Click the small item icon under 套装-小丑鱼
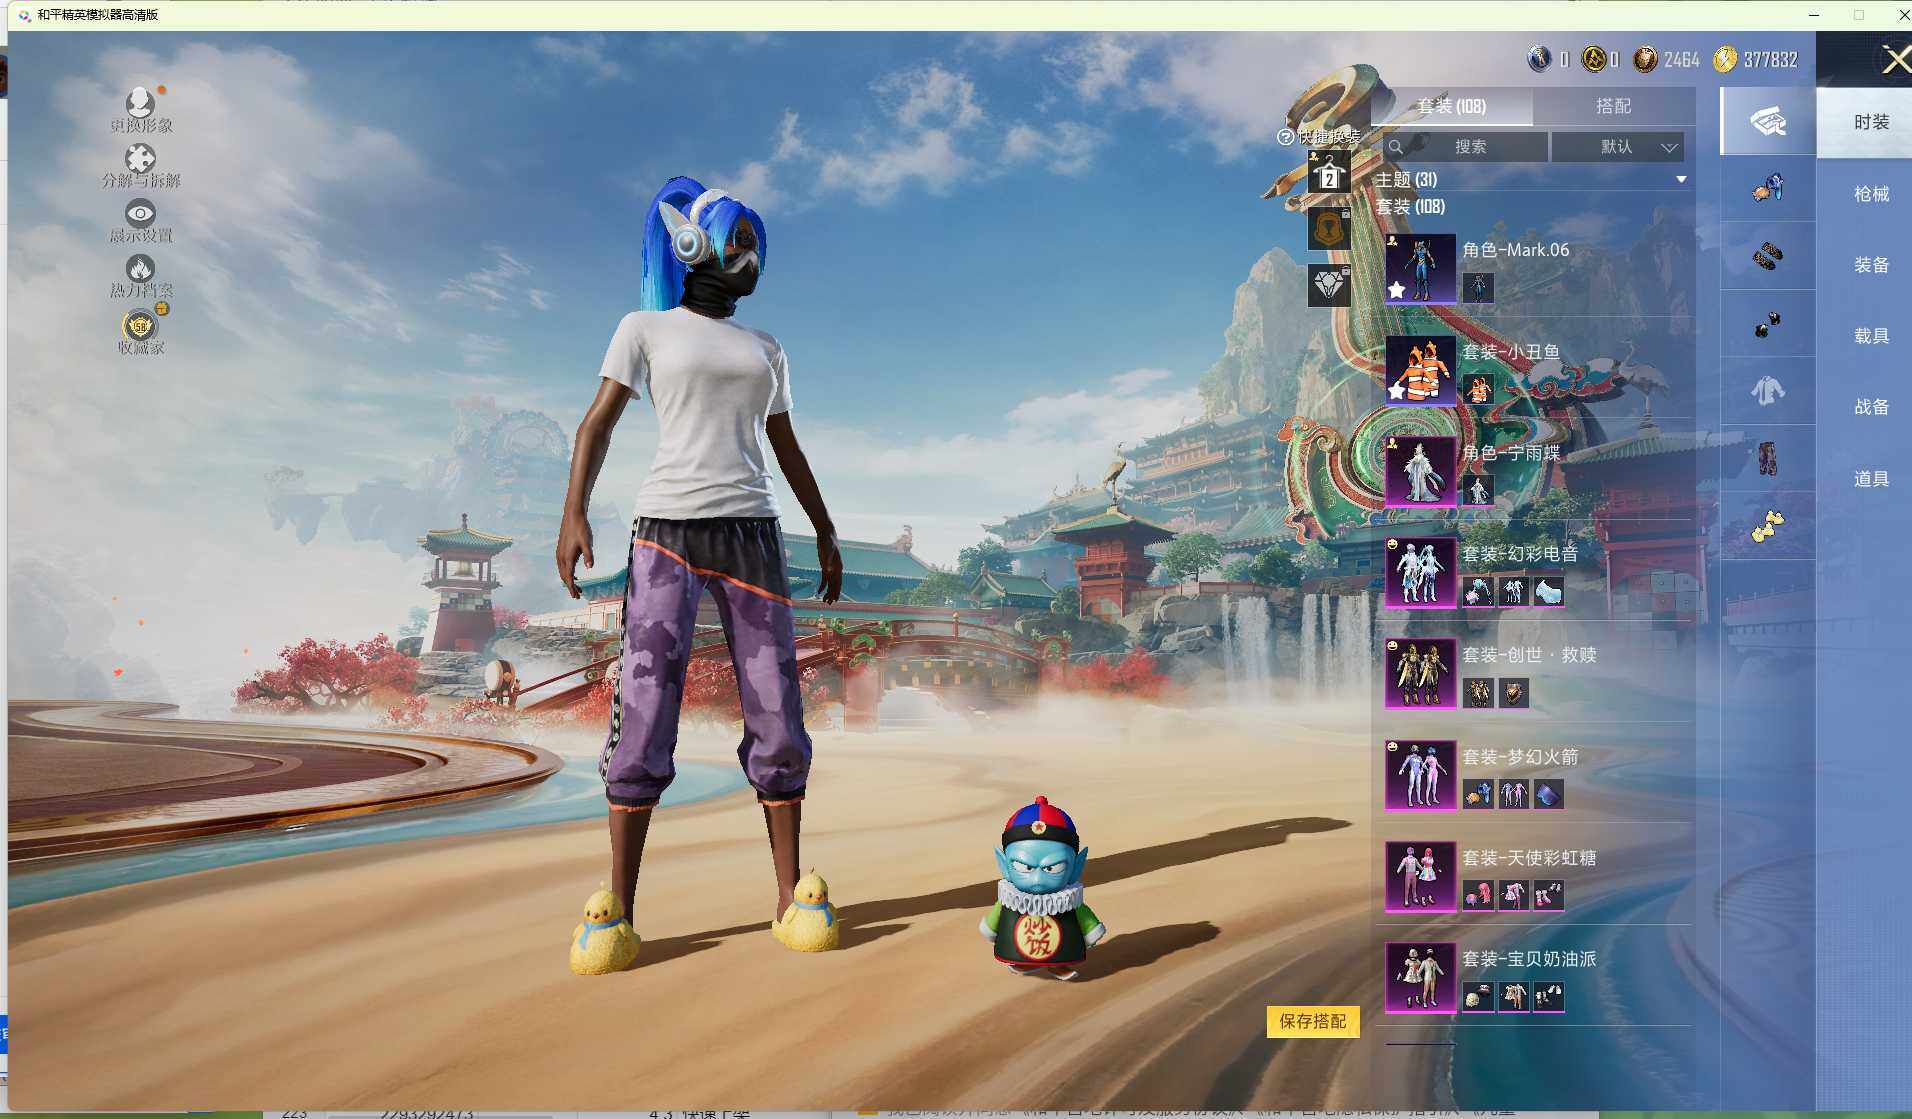 click(x=1478, y=389)
